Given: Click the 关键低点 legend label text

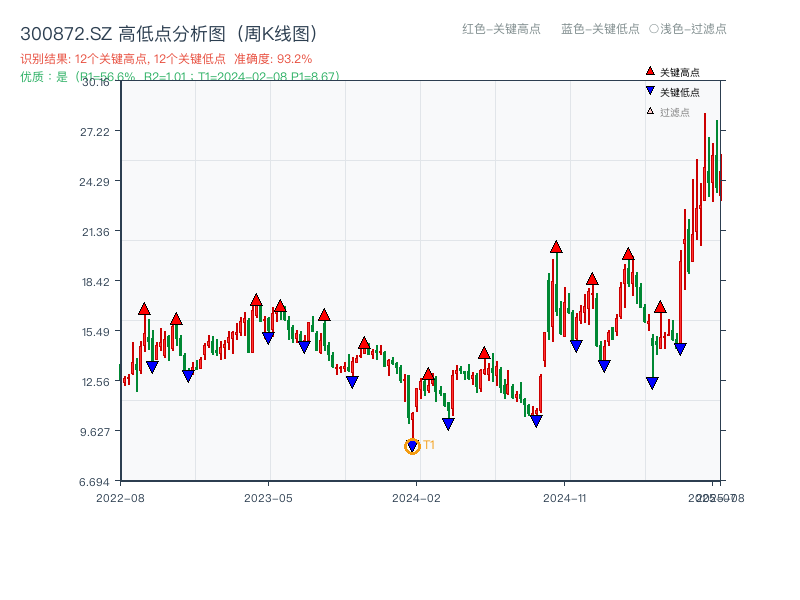Looking at the screenshot, I should click(x=680, y=92).
